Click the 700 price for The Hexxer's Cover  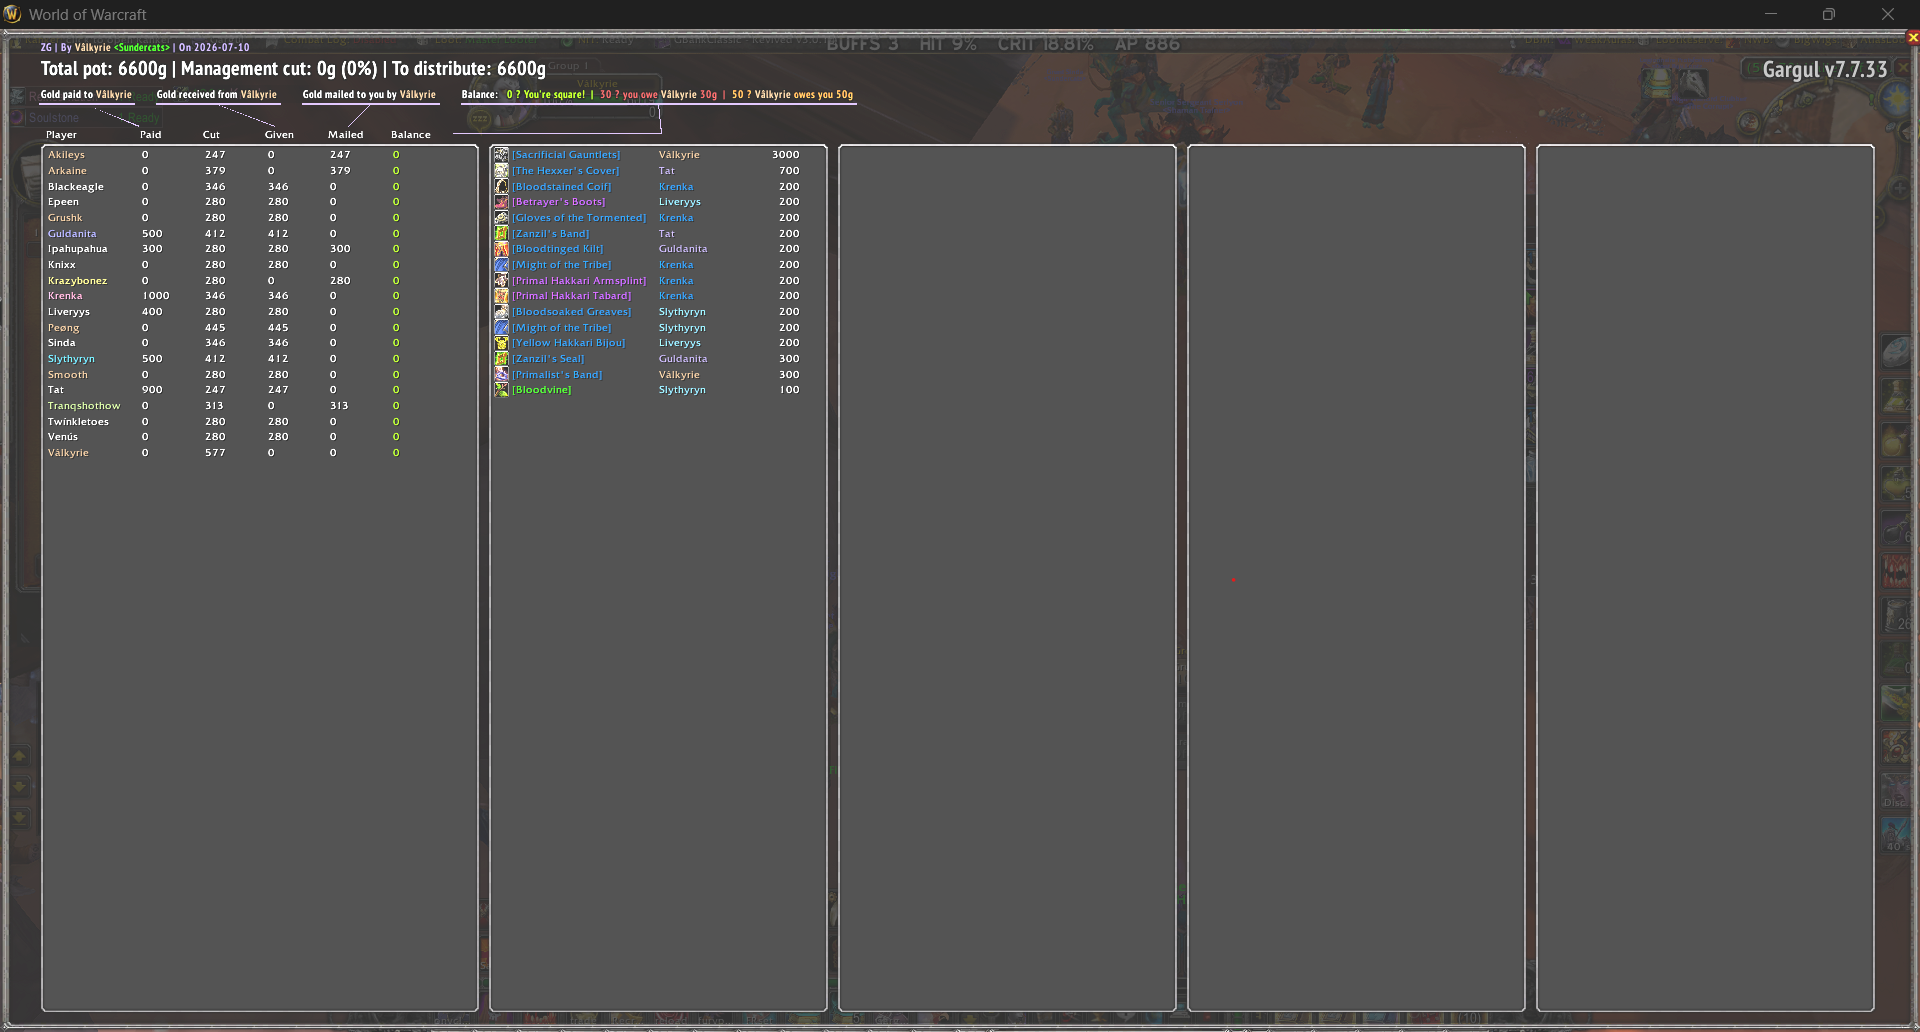point(789,171)
